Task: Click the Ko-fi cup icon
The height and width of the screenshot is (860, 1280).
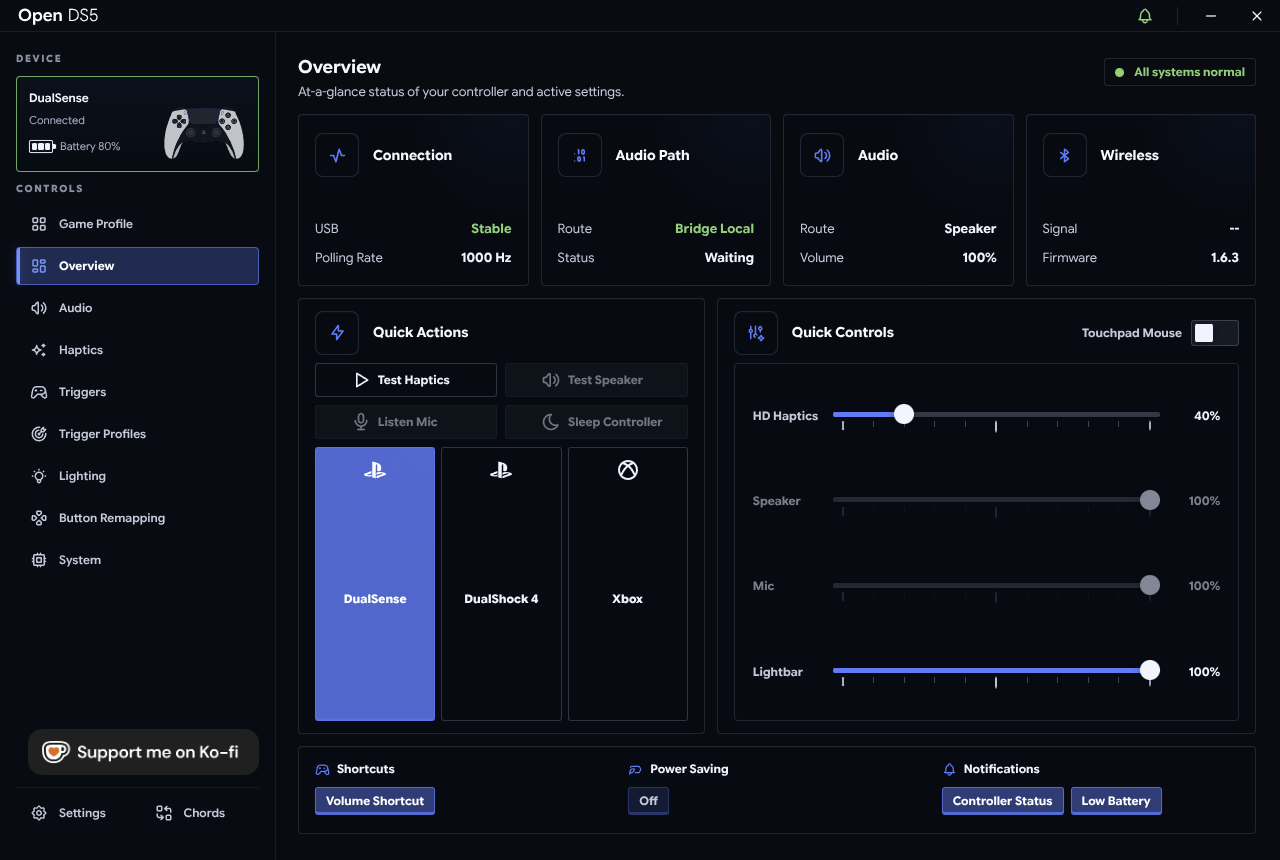Action: [55, 752]
